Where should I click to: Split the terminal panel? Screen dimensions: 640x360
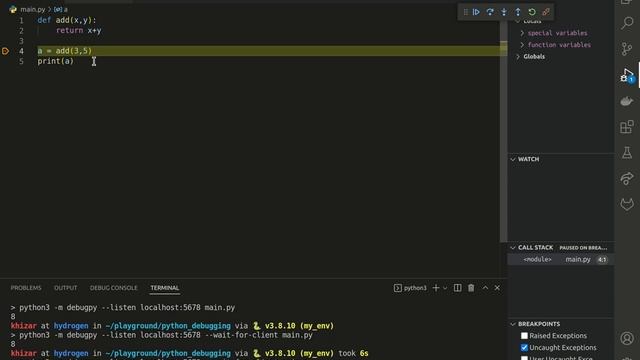(458, 288)
